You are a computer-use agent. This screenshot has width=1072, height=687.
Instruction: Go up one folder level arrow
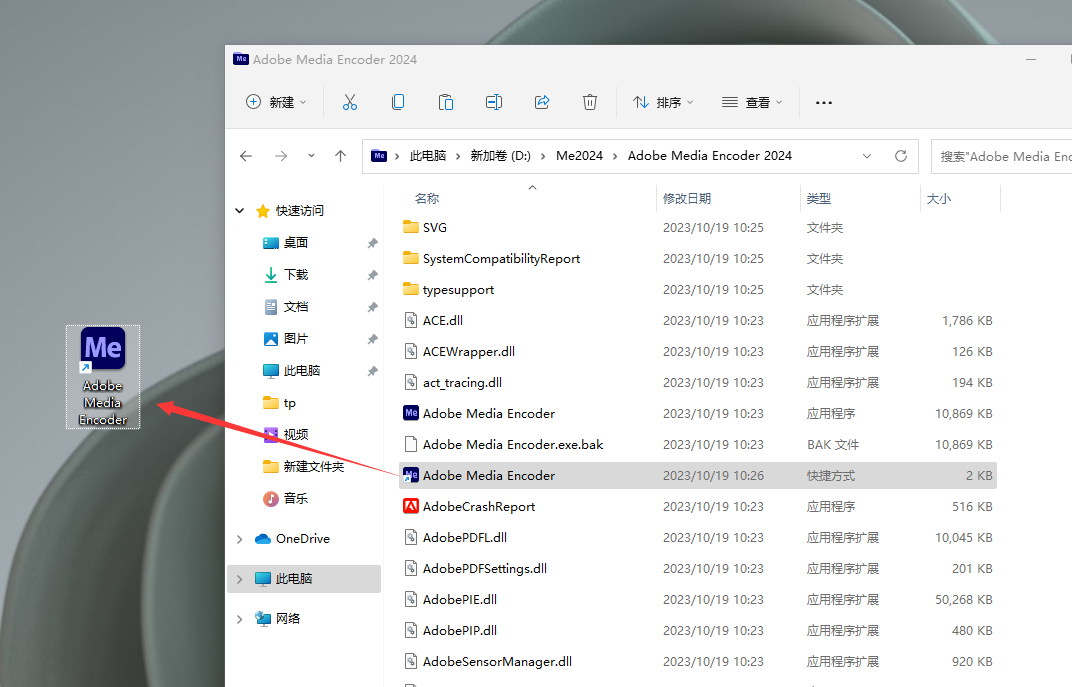click(x=340, y=157)
